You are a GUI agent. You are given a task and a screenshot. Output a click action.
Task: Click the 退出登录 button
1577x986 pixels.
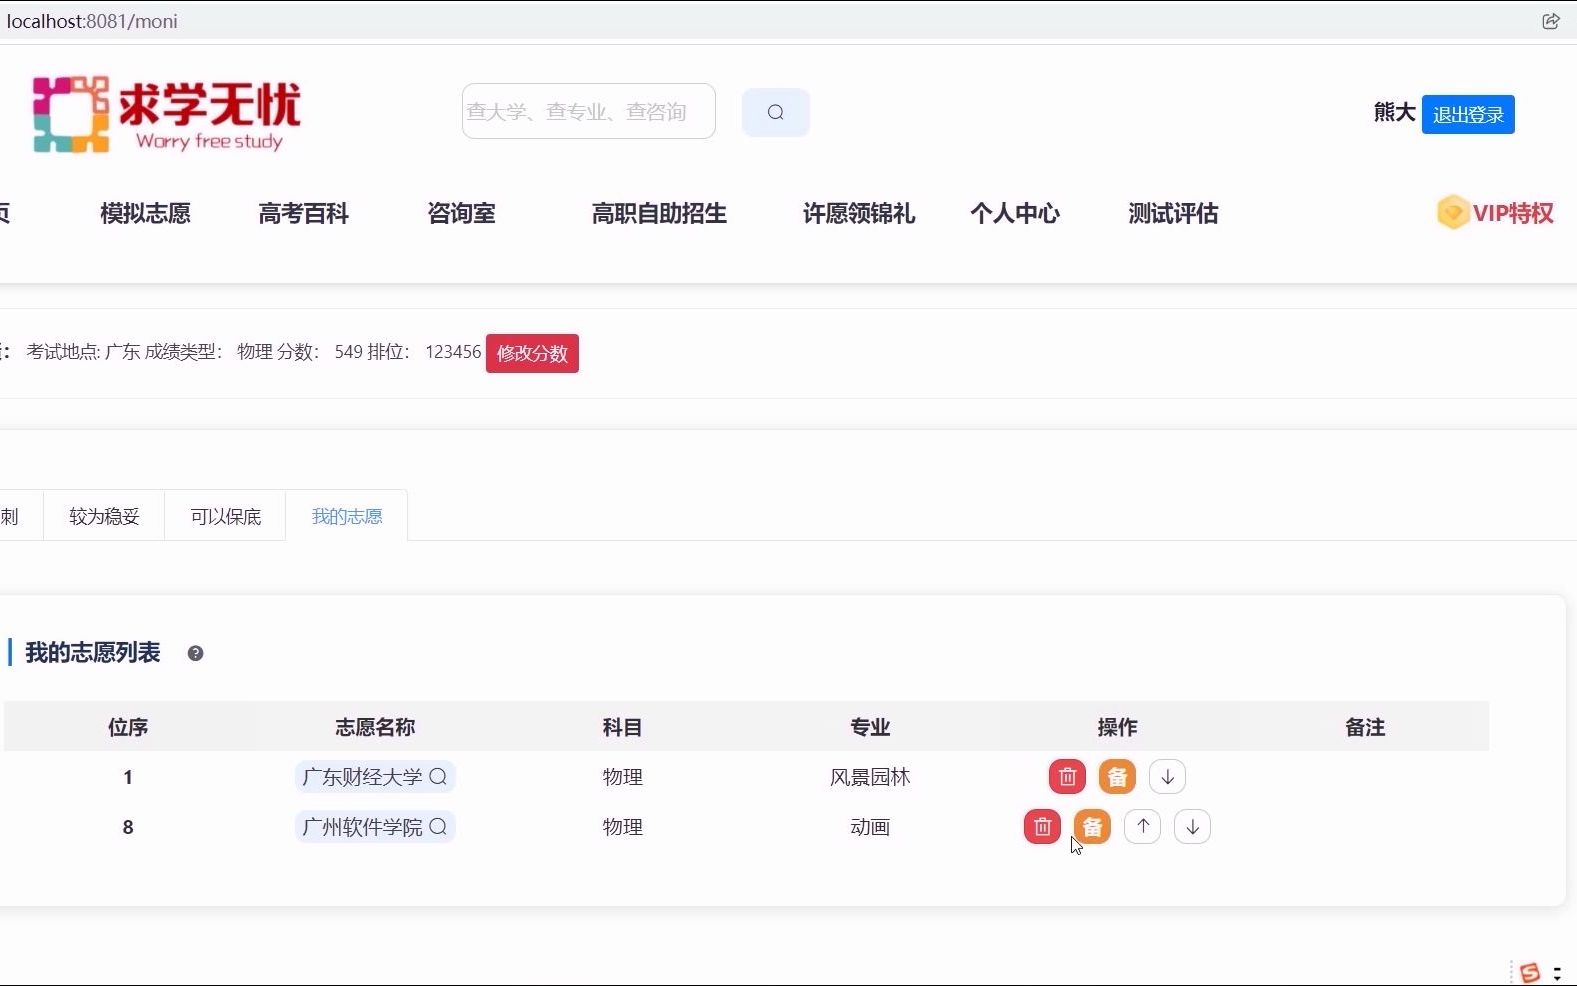click(x=1468, y=114)
